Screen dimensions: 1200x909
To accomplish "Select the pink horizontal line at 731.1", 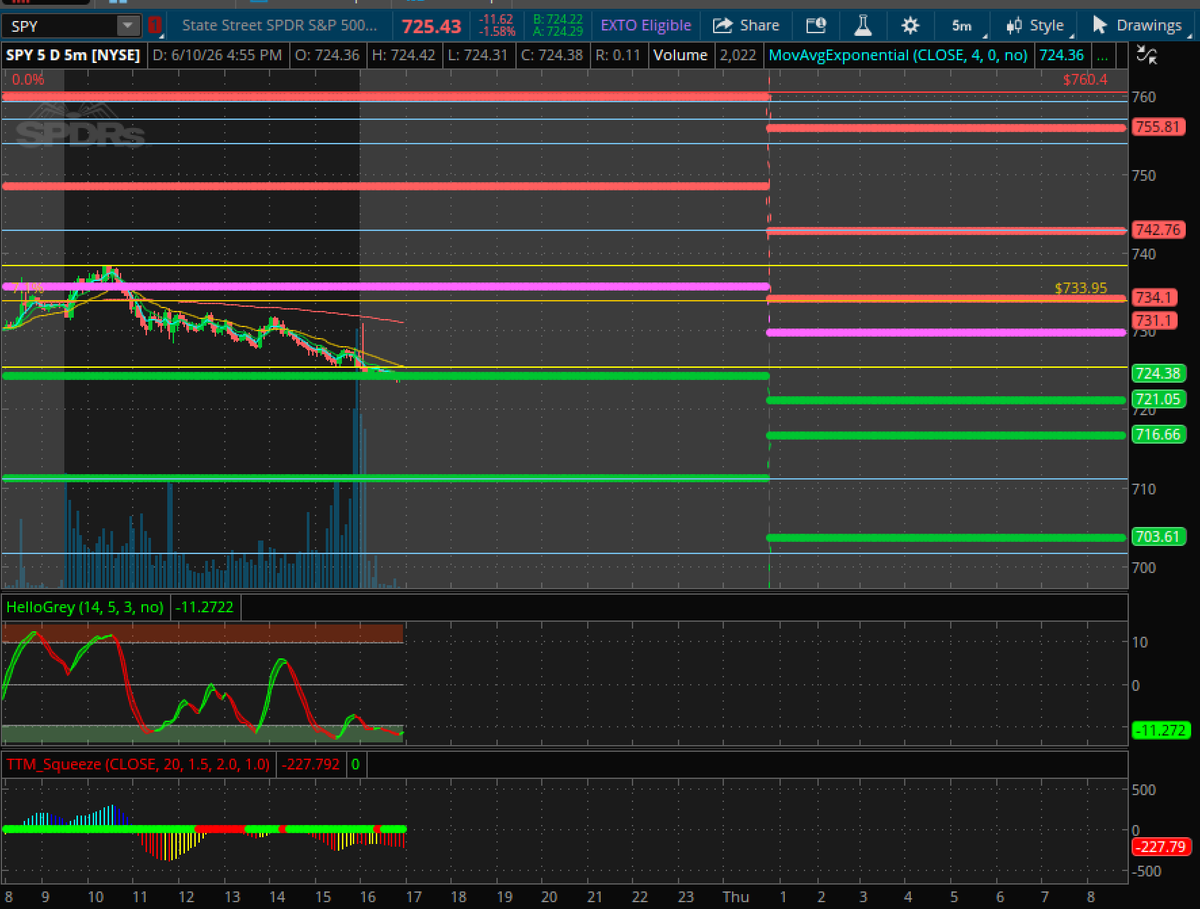I will click(x=947, y=332).
